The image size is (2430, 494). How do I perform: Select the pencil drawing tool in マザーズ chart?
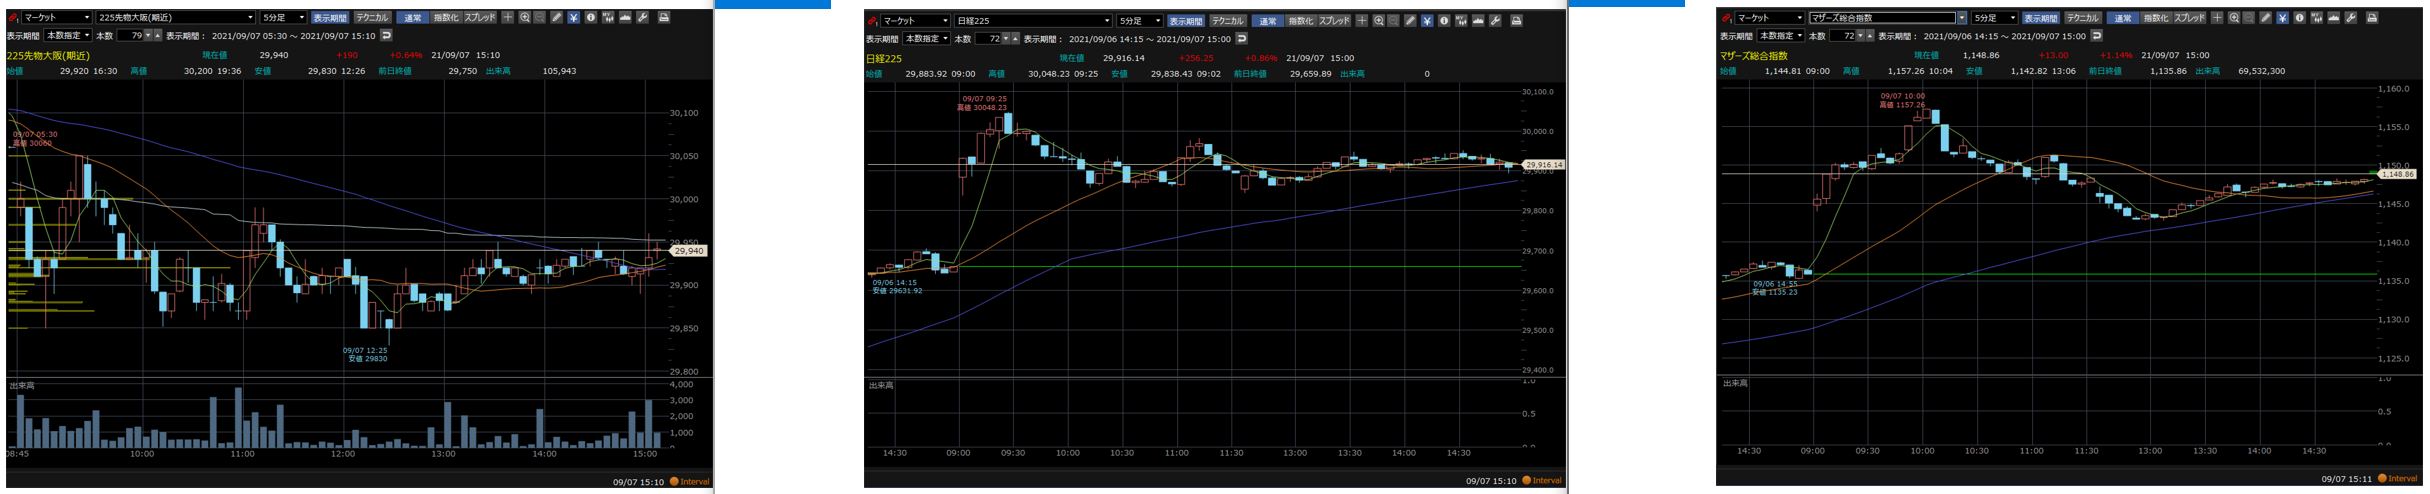[2265, 18]
